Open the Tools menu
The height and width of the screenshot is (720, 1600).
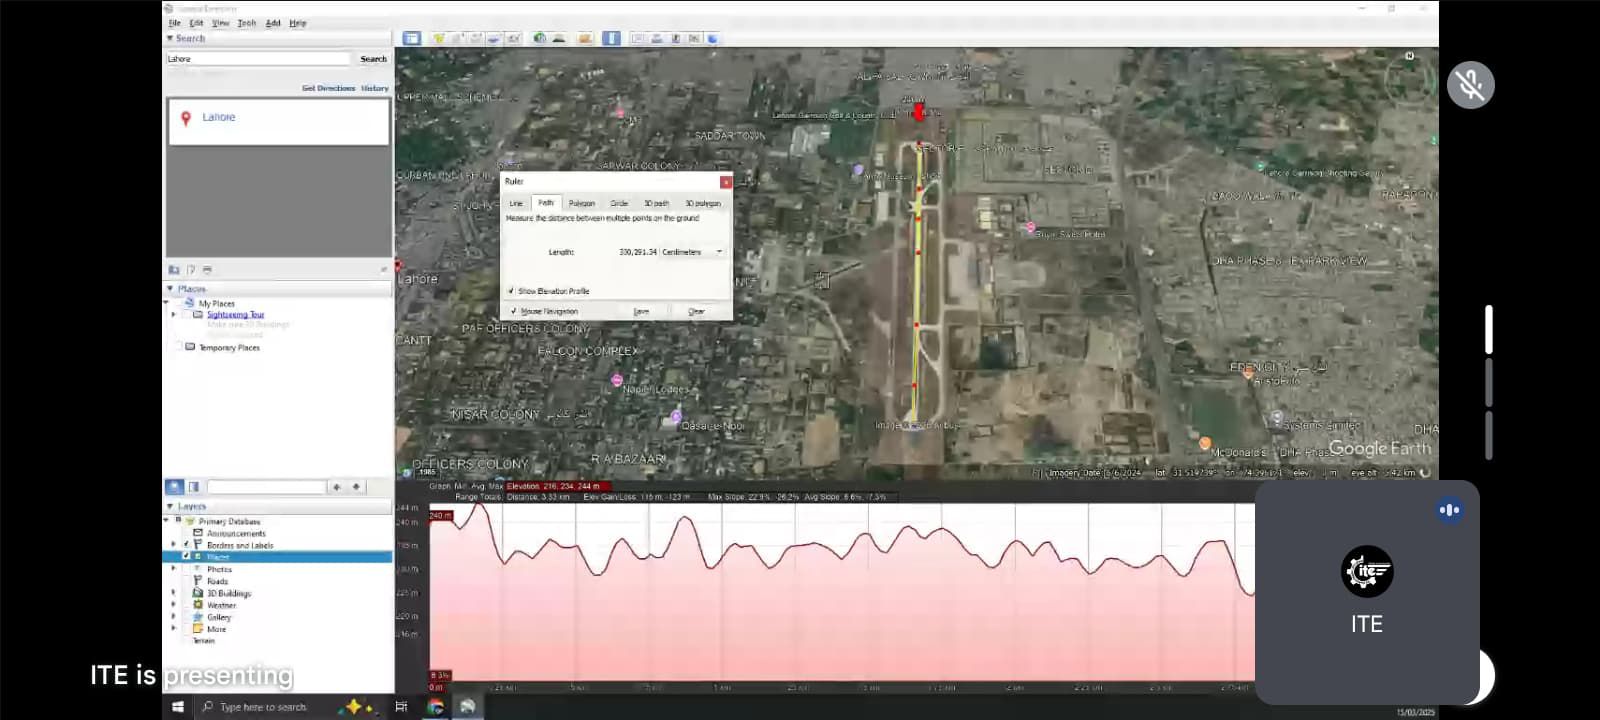(246, 23)
